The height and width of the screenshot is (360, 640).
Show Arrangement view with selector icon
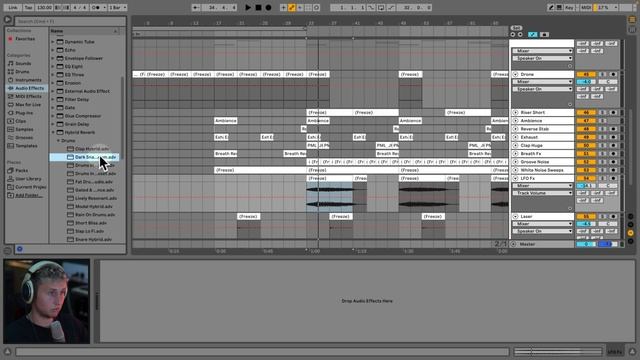(632, 20)
